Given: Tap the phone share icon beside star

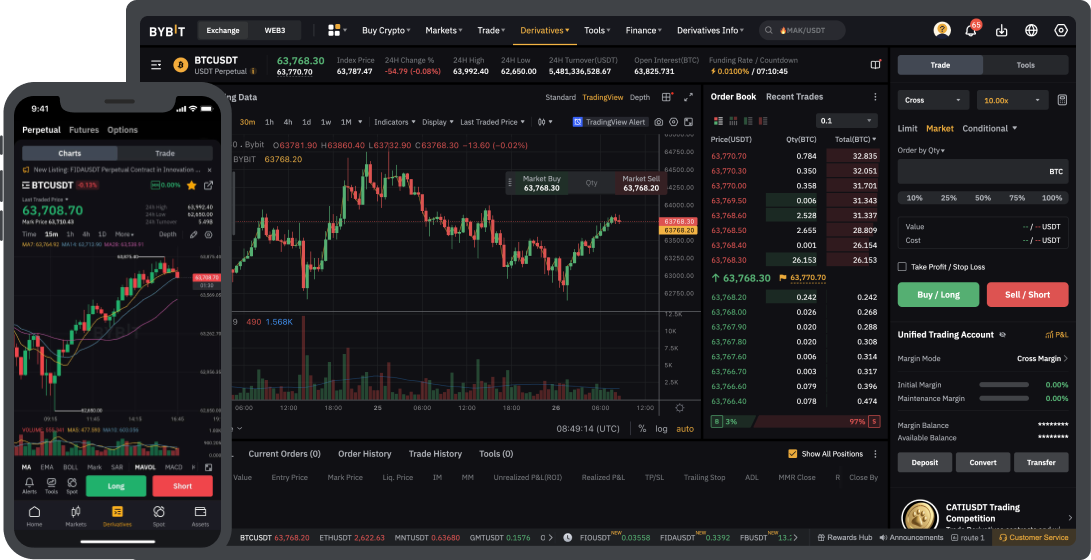Looking at the screenshot, I should (208, 185).
